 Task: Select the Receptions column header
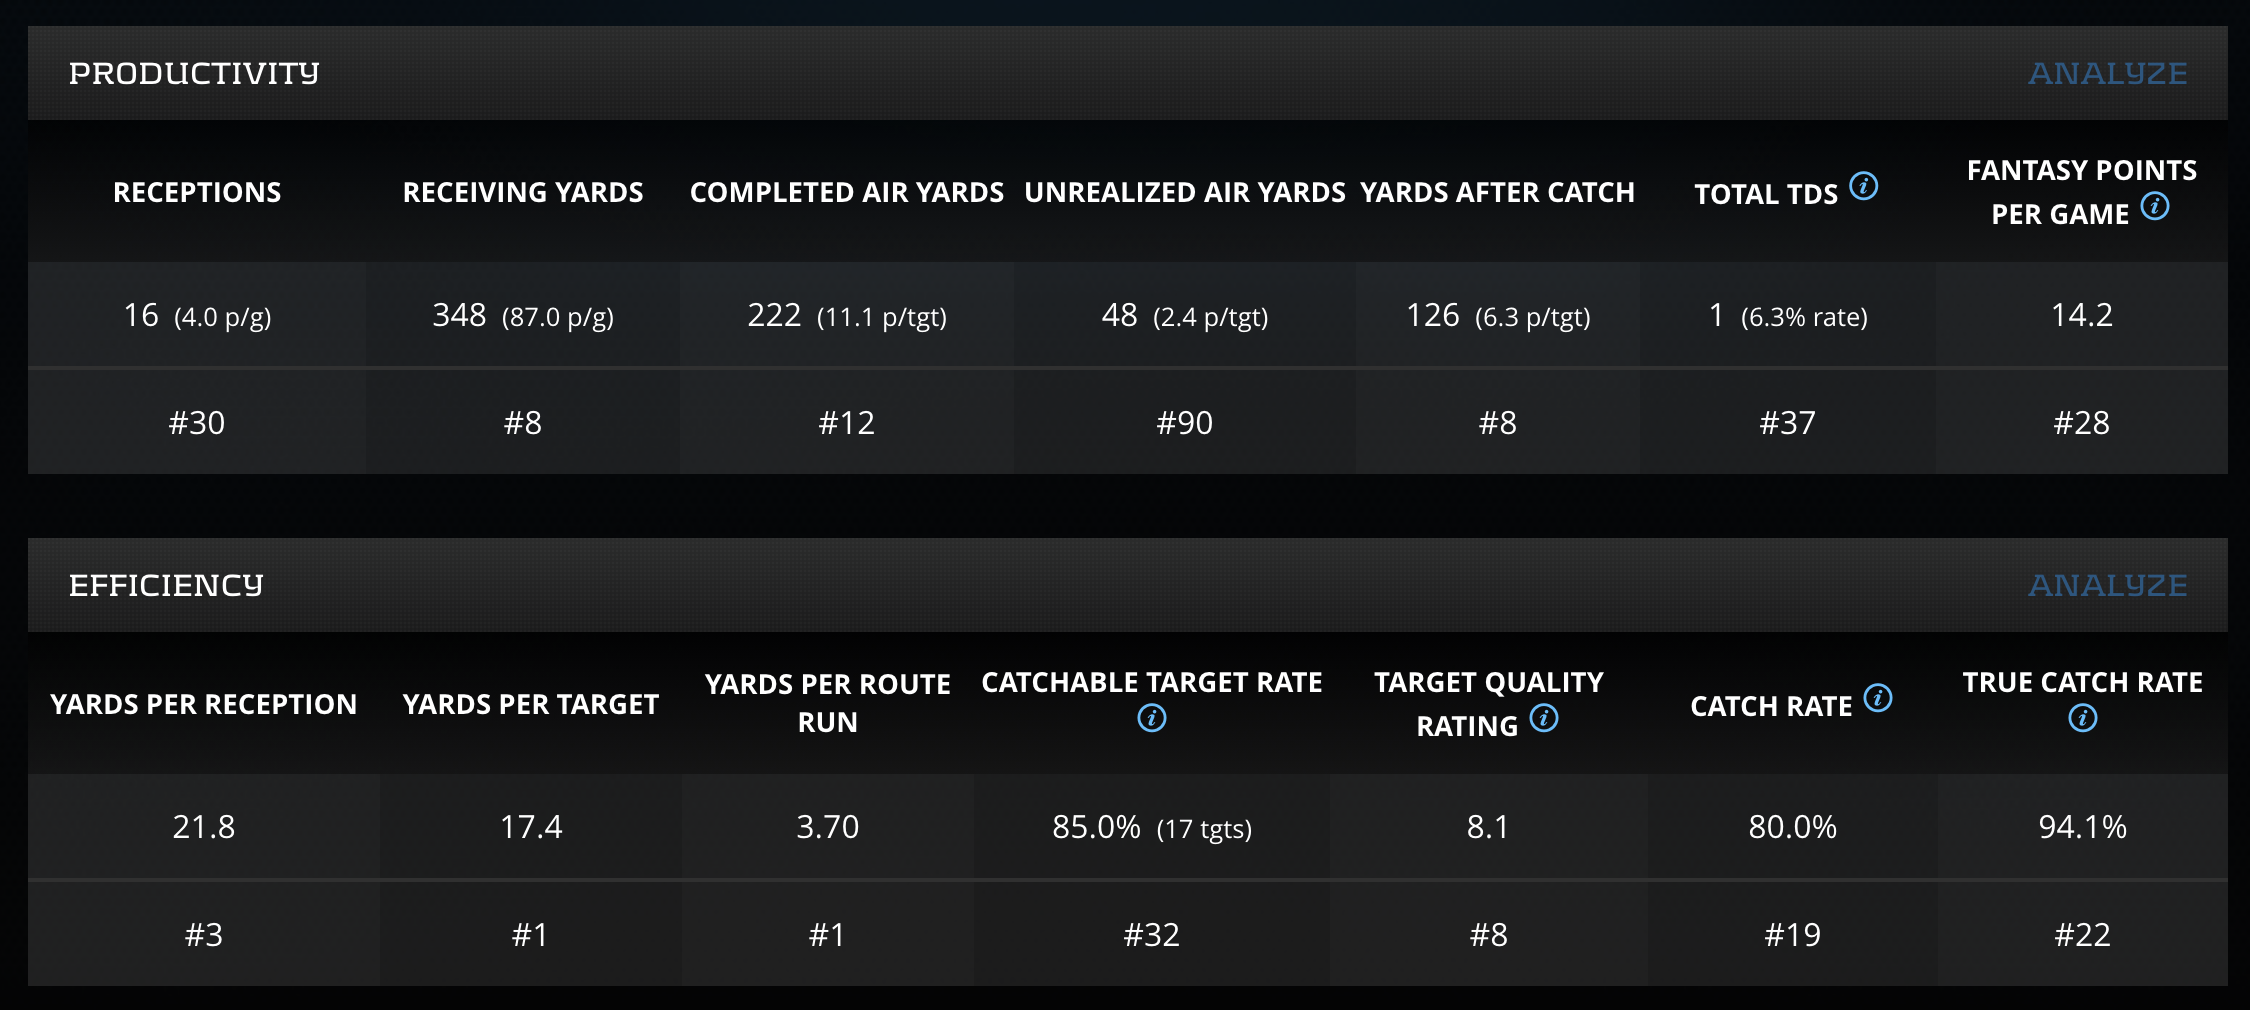click(x=197, y=192)
